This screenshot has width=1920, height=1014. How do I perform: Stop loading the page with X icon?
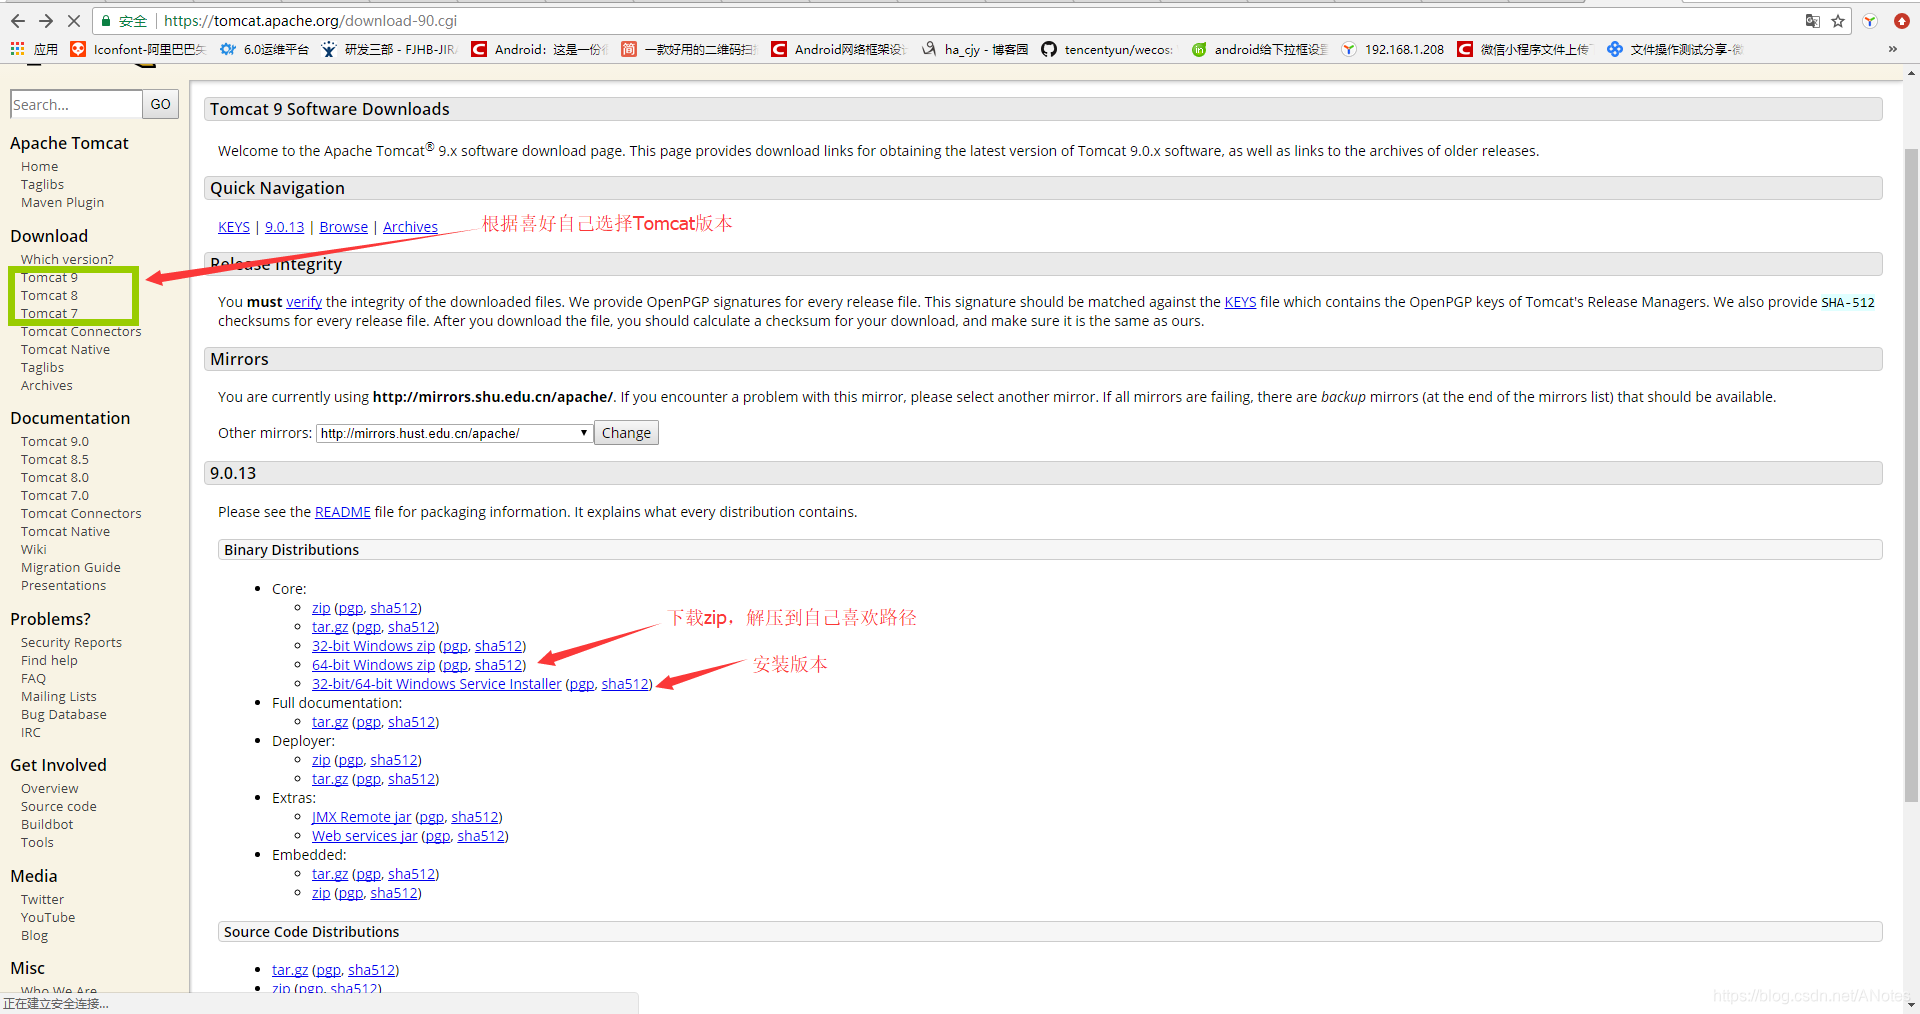tap(74, 20)
